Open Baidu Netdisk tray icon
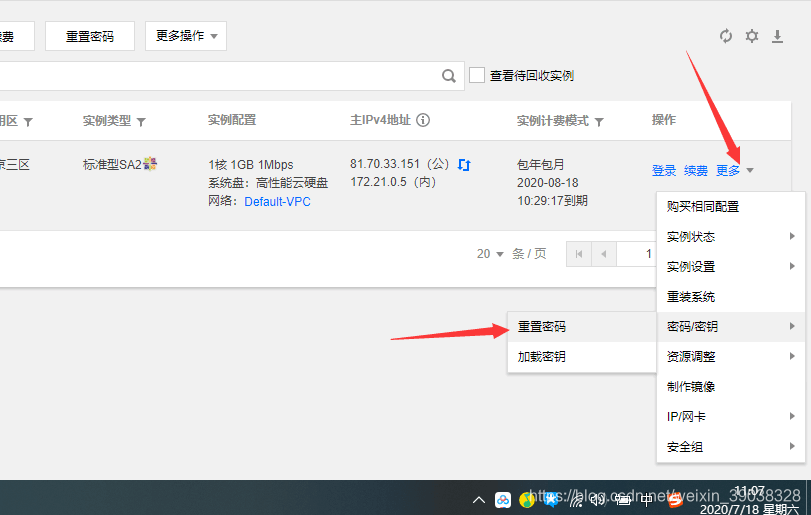This screenshot has height=515, width=811. coord(503,500)
